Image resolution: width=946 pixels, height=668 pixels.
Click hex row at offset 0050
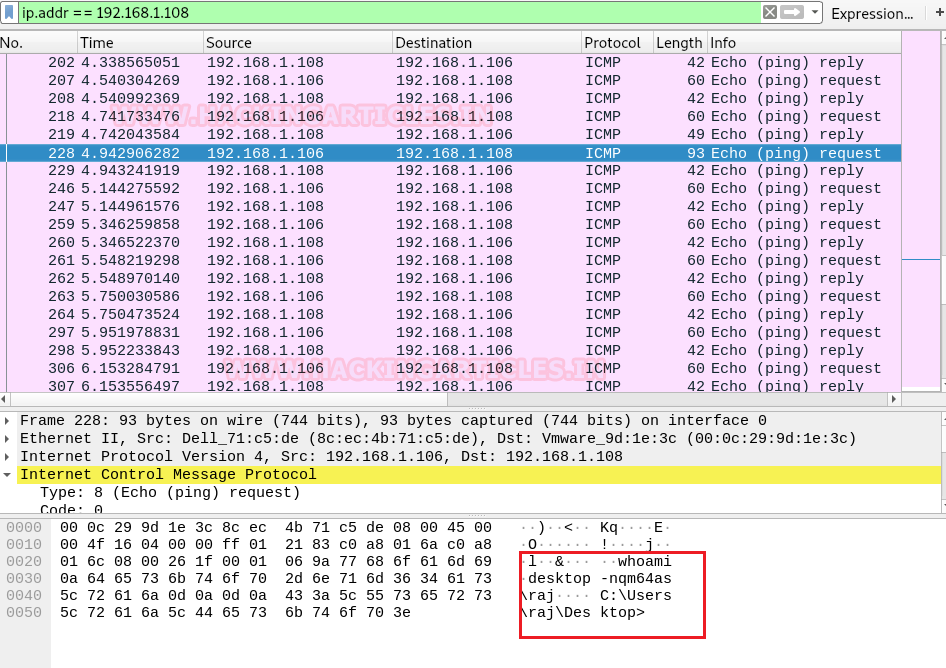click(x=235, y=612)
